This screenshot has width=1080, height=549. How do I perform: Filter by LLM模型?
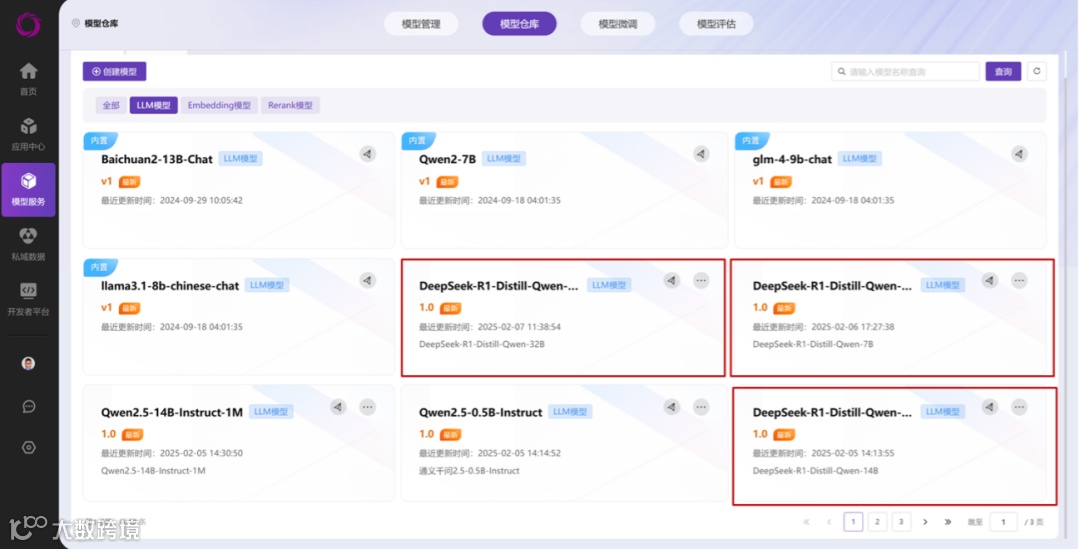[x=154, y=105]
